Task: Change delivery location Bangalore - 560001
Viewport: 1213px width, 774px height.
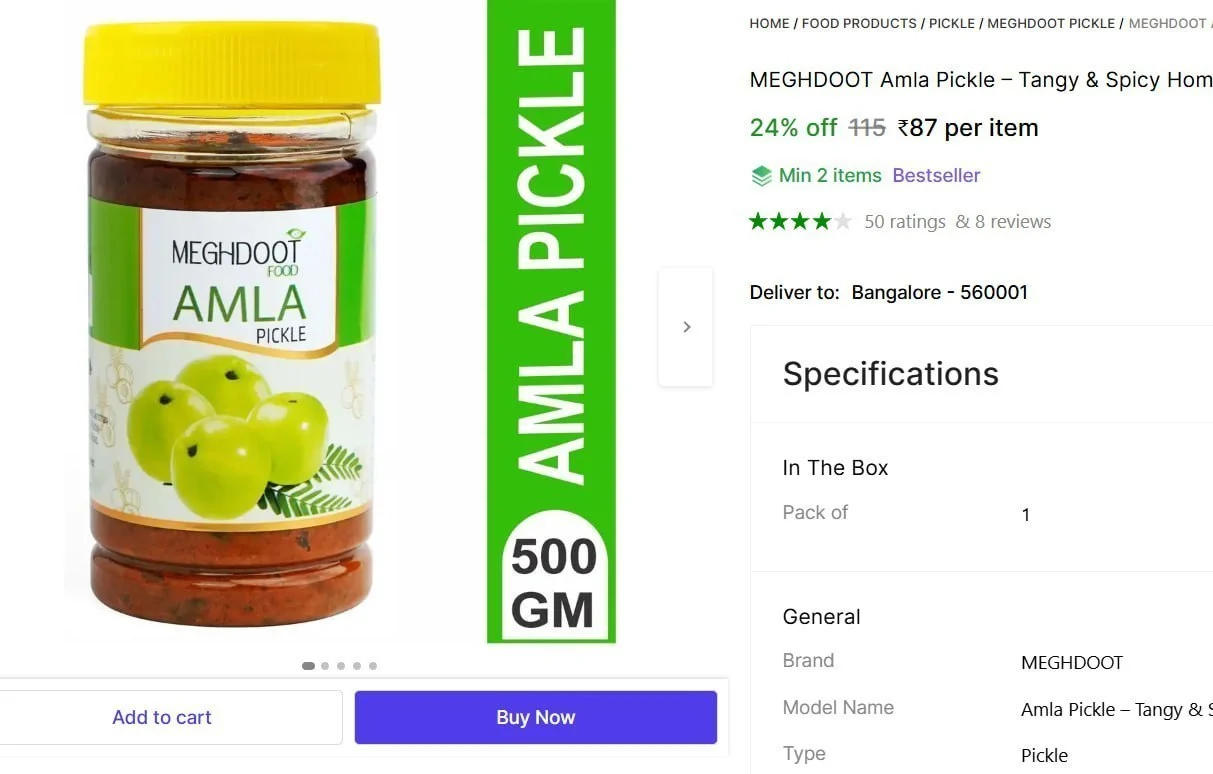Action: click(939, 293)
